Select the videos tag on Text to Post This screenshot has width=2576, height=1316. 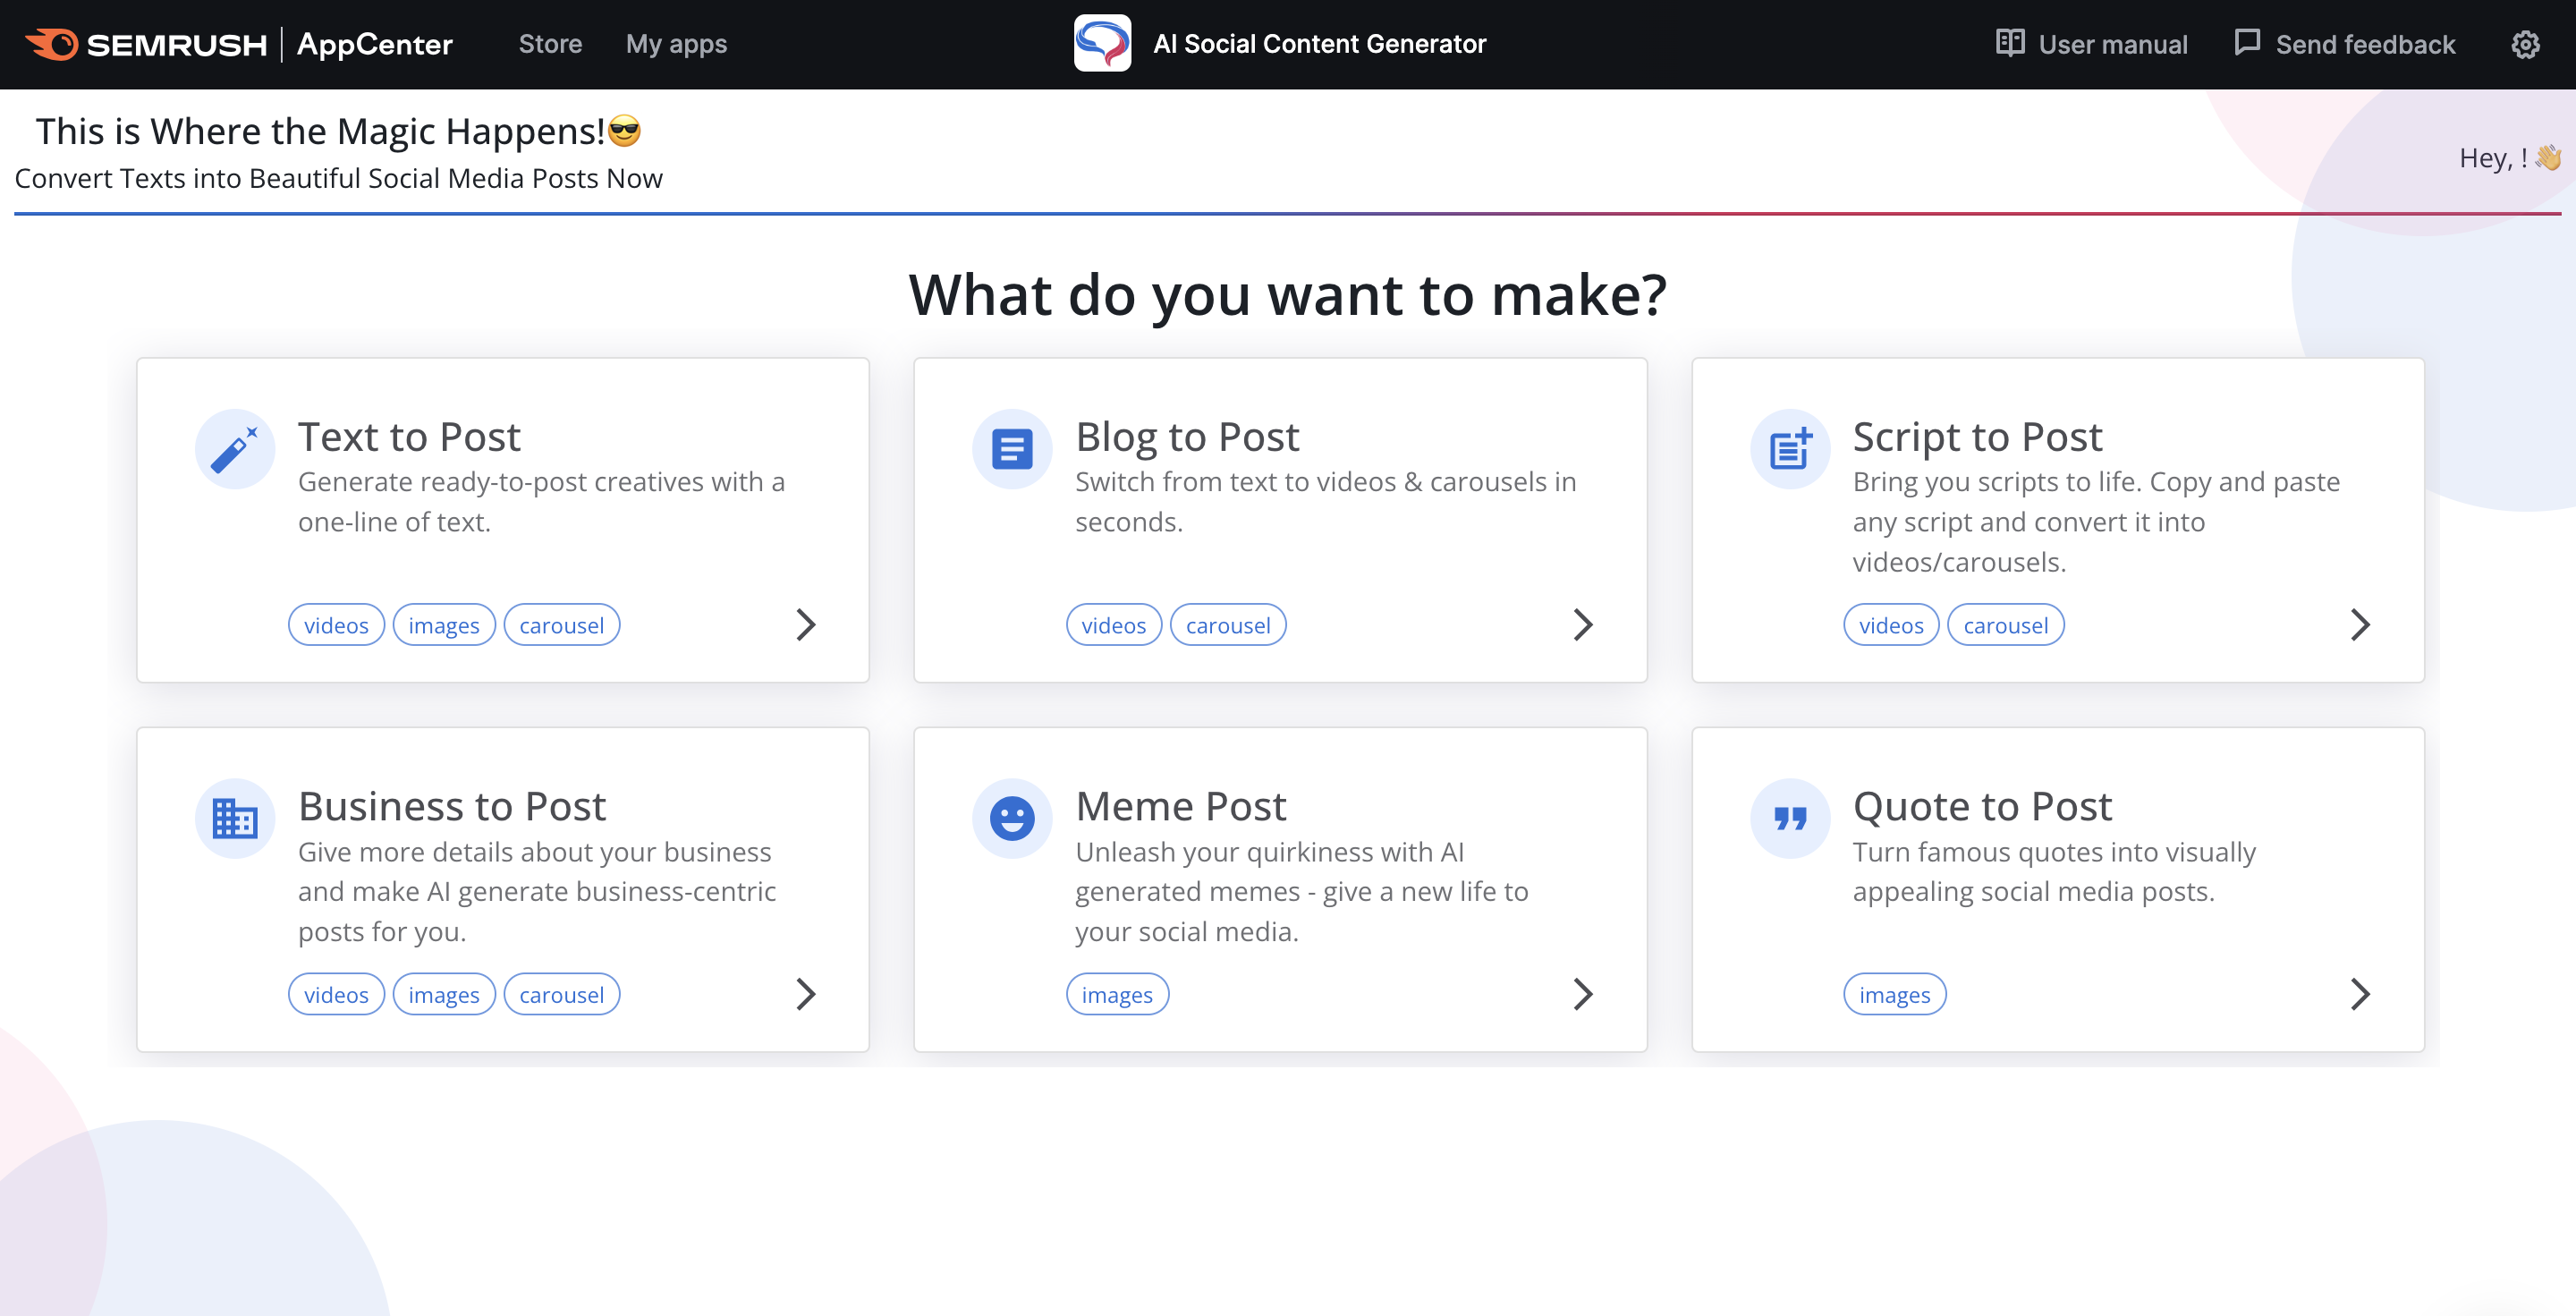(x=335, y=624)
